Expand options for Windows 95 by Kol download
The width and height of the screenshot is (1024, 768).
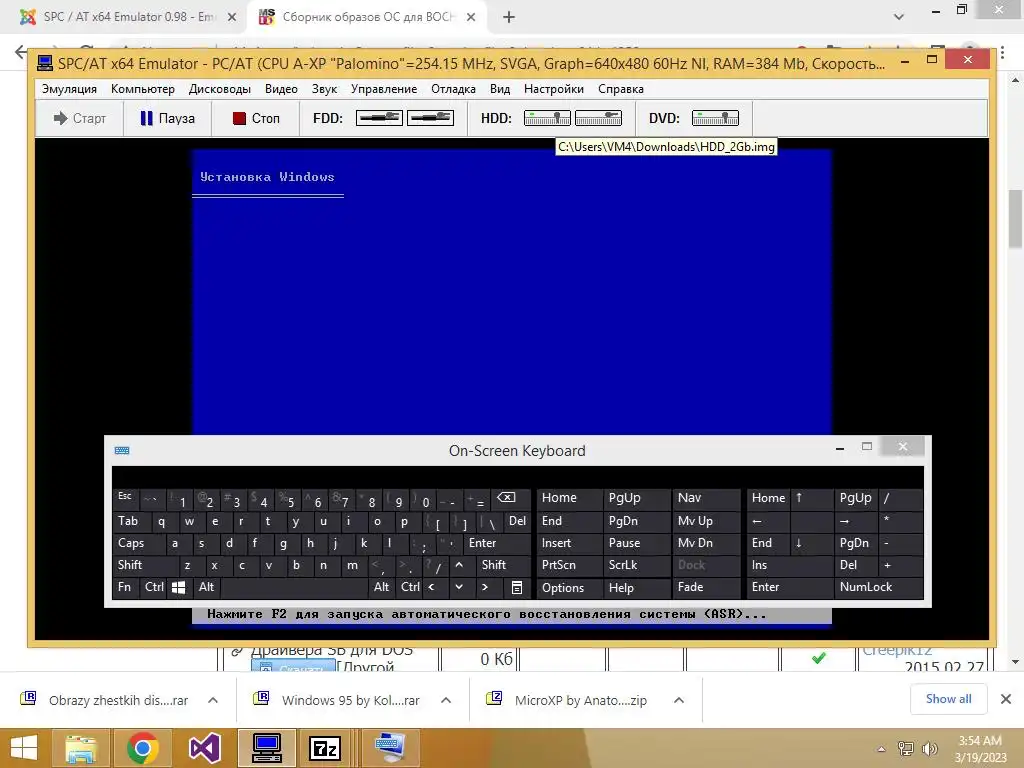pos(446,700)
